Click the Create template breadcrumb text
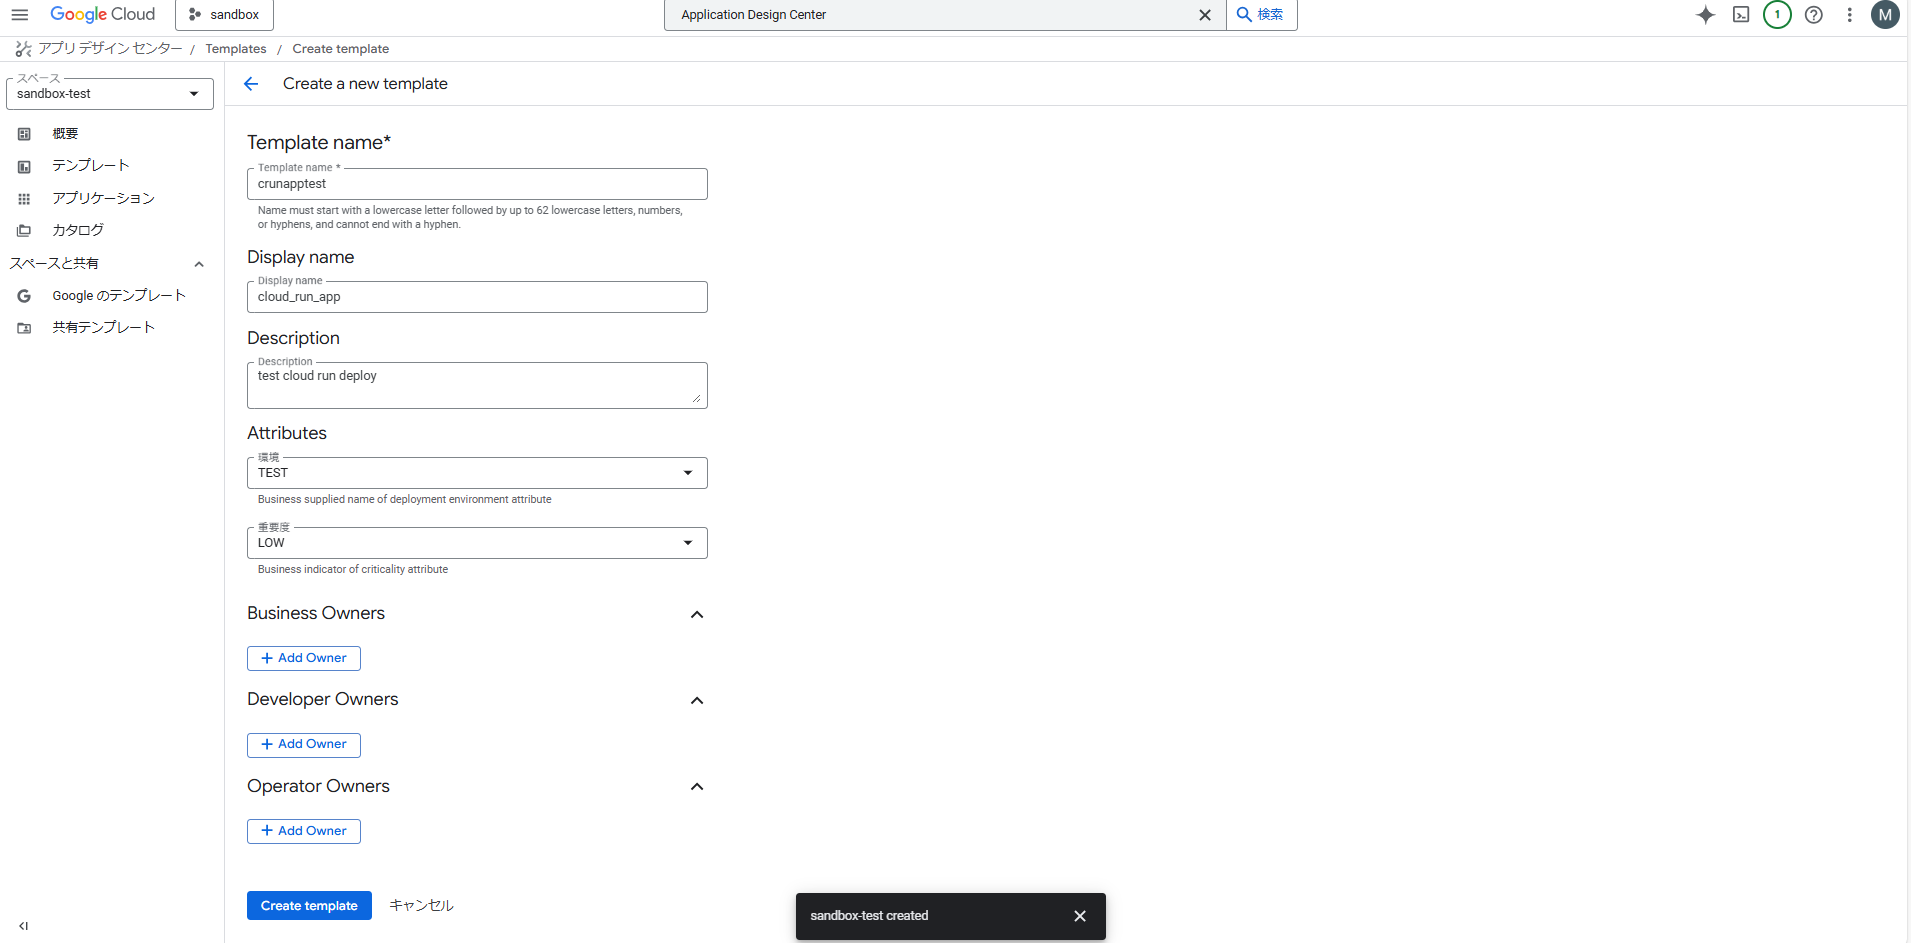Image resolution: width=1911 pixels, height=943 pixels. point(341,49)
